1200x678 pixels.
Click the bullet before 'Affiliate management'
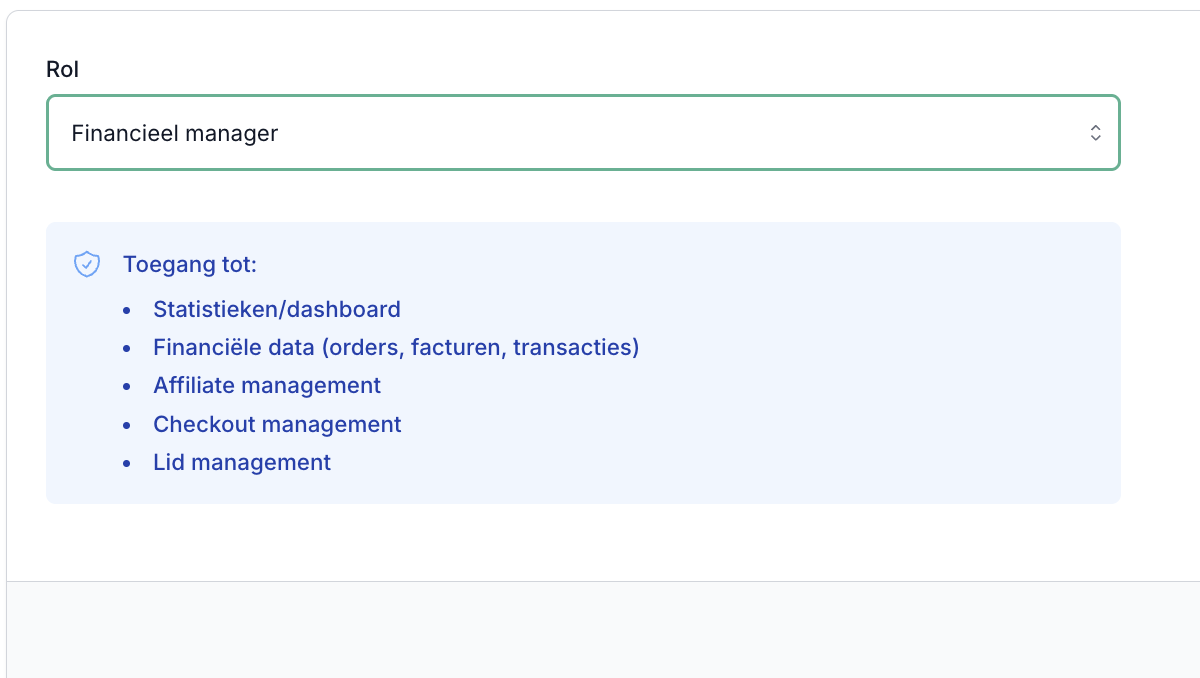point(127,387)
